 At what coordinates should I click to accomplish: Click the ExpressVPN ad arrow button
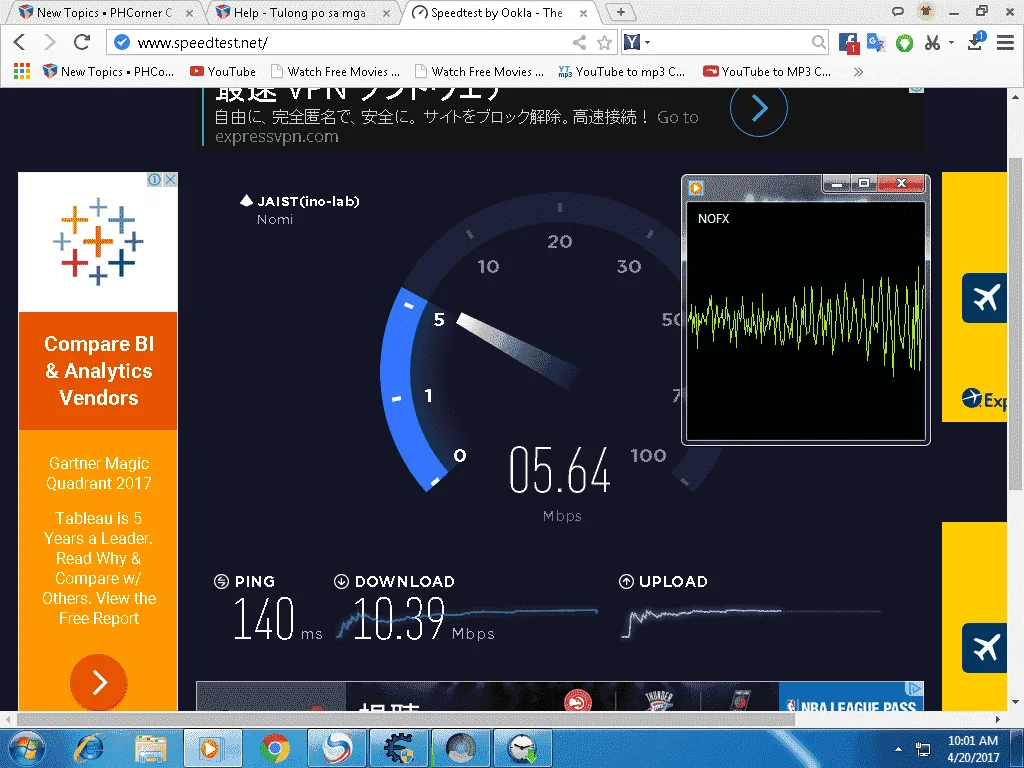click(x=758, y=108)
